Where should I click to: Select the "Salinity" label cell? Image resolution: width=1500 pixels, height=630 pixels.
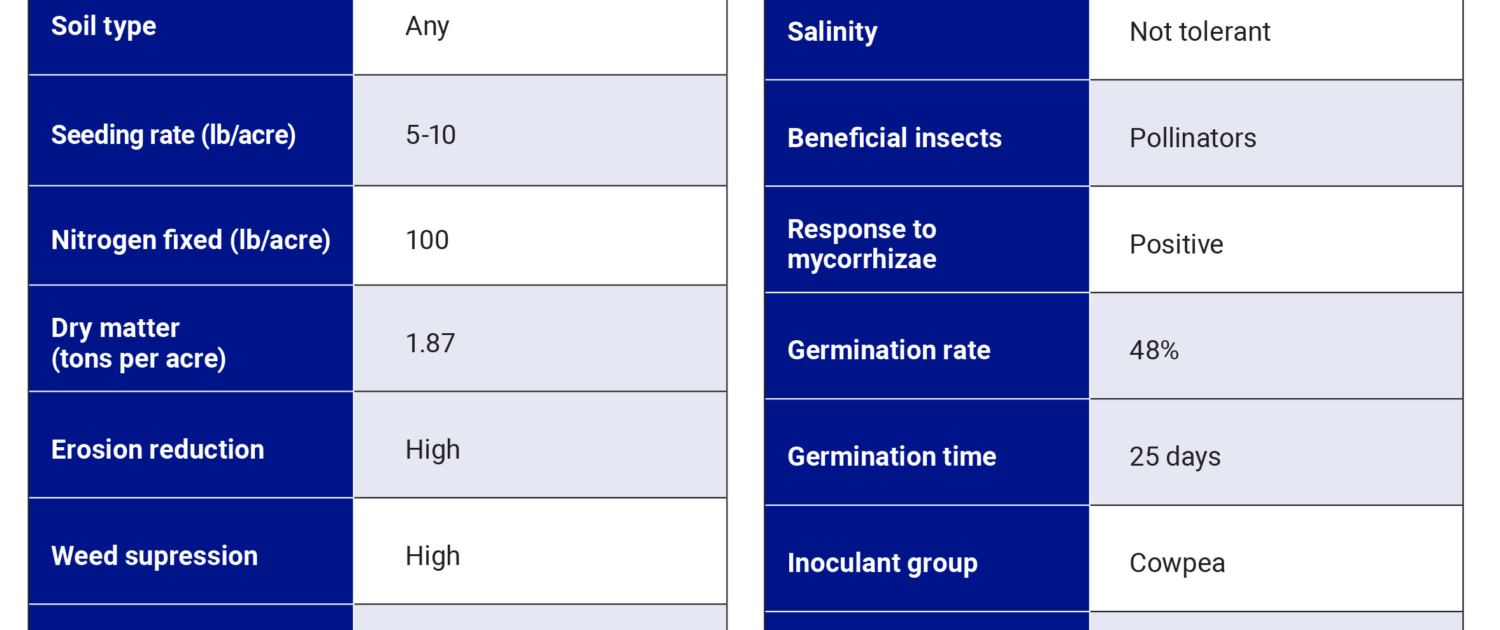[832, 32]
